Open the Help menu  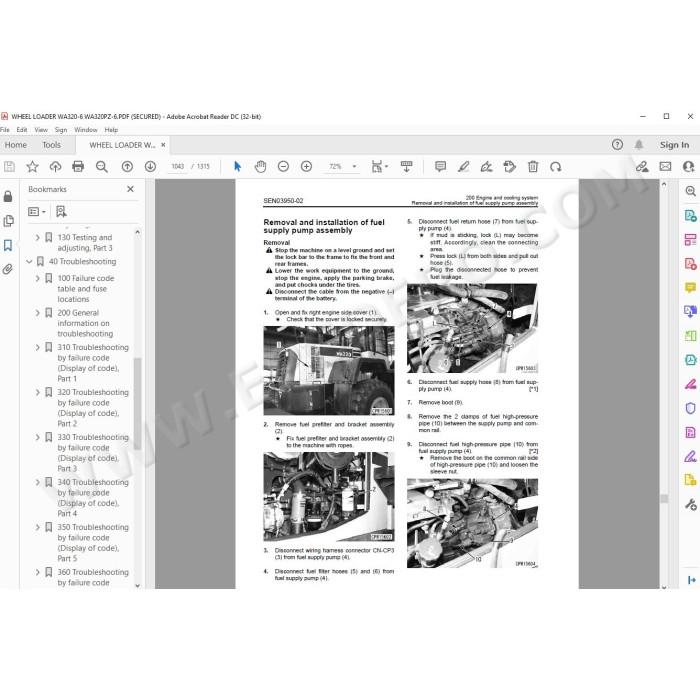[111, 130]
